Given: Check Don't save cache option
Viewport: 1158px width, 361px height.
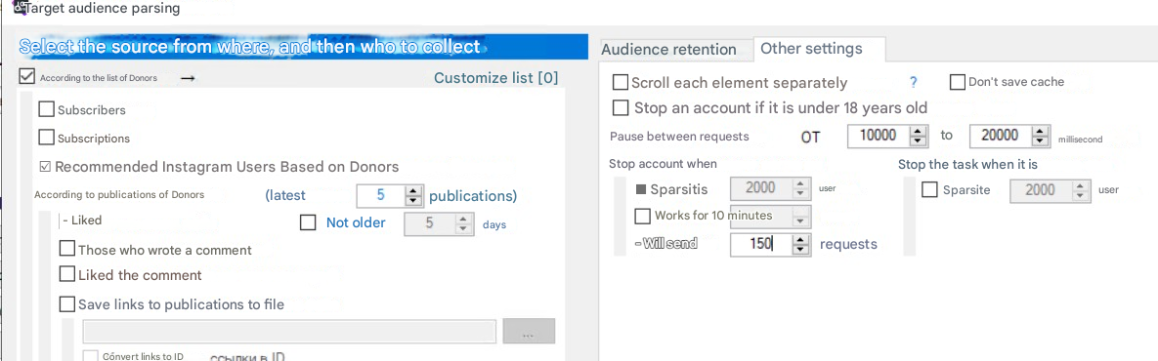Looking at the screenshot, I should click(958, 82).
